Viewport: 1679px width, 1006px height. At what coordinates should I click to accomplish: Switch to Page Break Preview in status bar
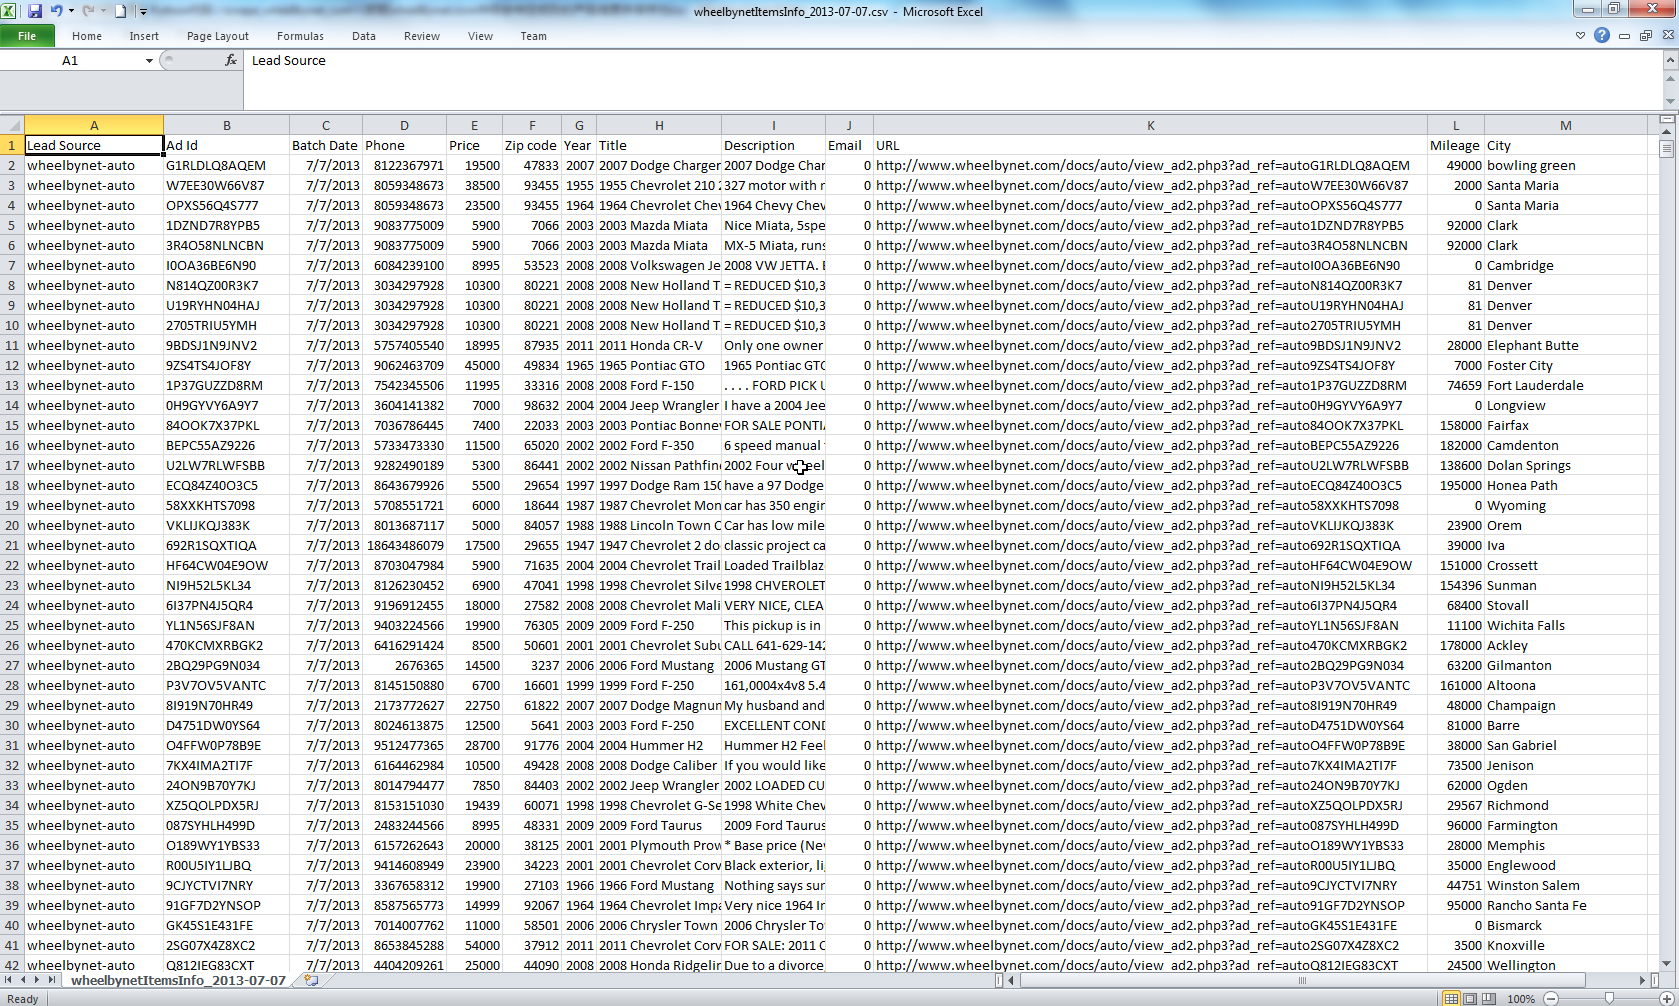[x=1489, y=998]
